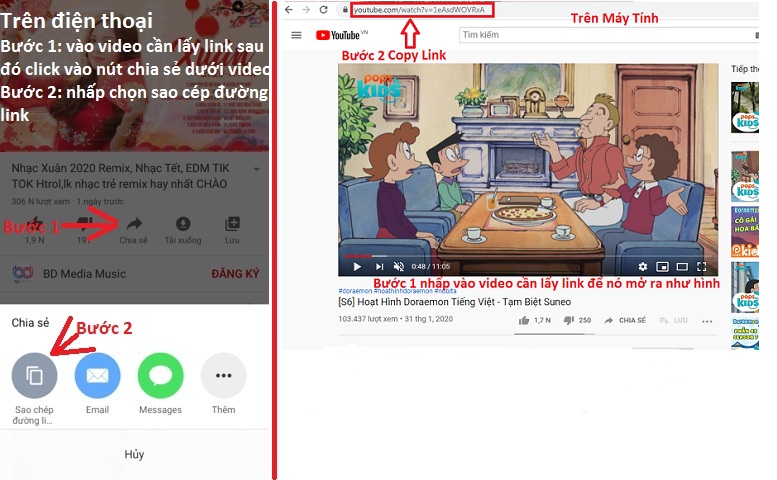Open the three-dot more actions menu

(707, 321)
